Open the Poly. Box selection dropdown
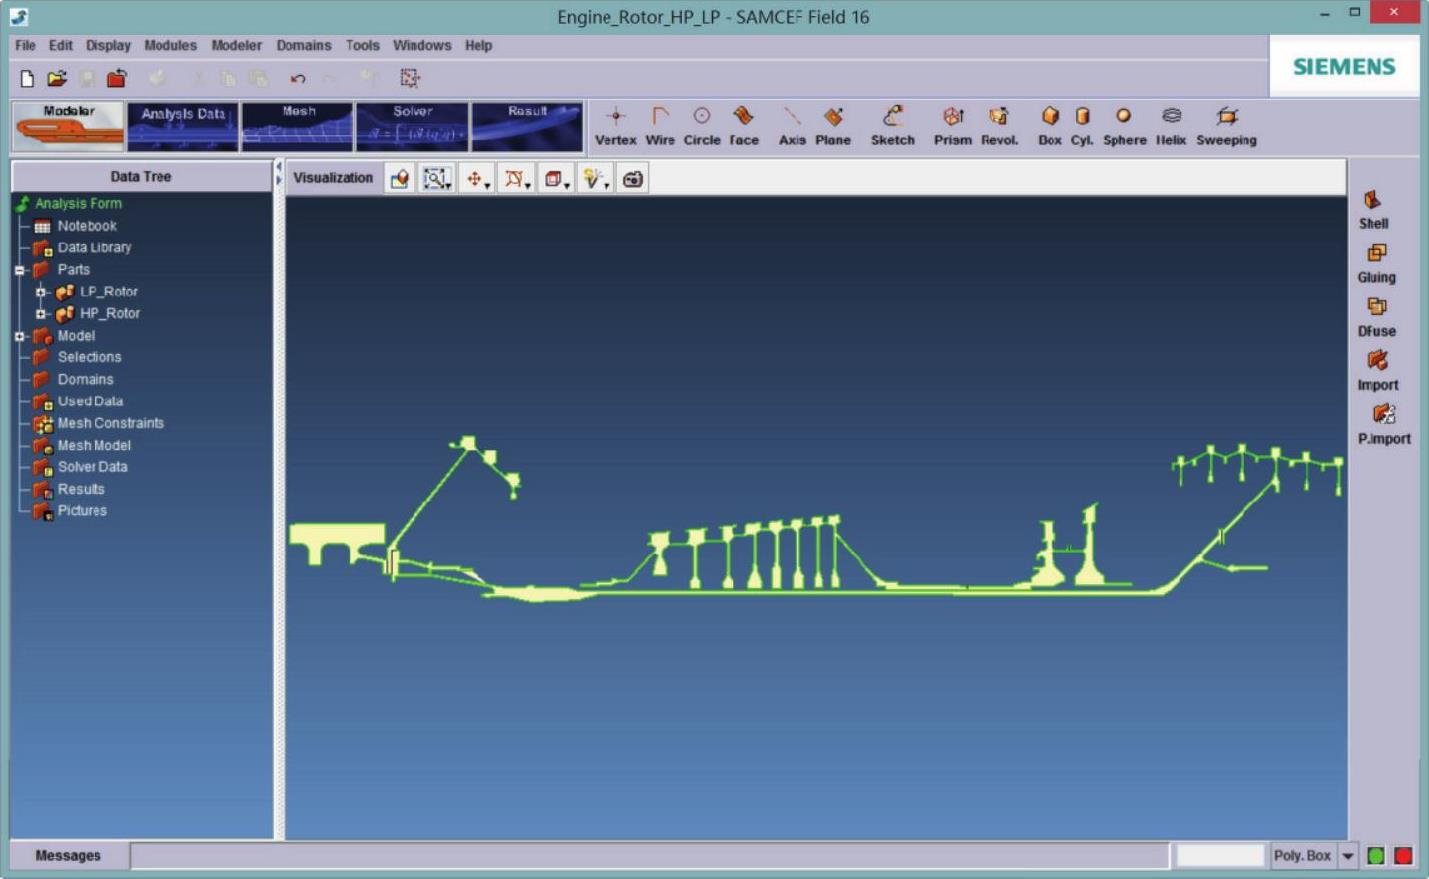Image resolution: width=1429 pixels, height=879 pixels. pos(1348,856)
